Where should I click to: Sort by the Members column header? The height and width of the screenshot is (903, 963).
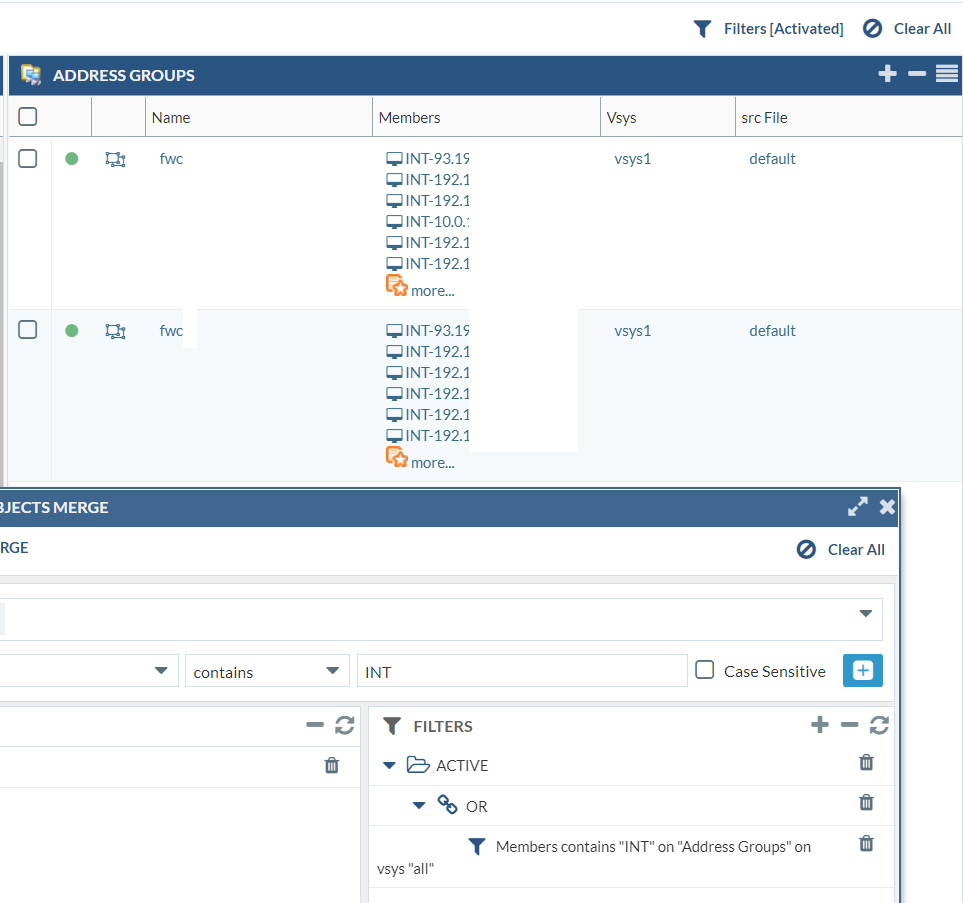tap(409, 118)
